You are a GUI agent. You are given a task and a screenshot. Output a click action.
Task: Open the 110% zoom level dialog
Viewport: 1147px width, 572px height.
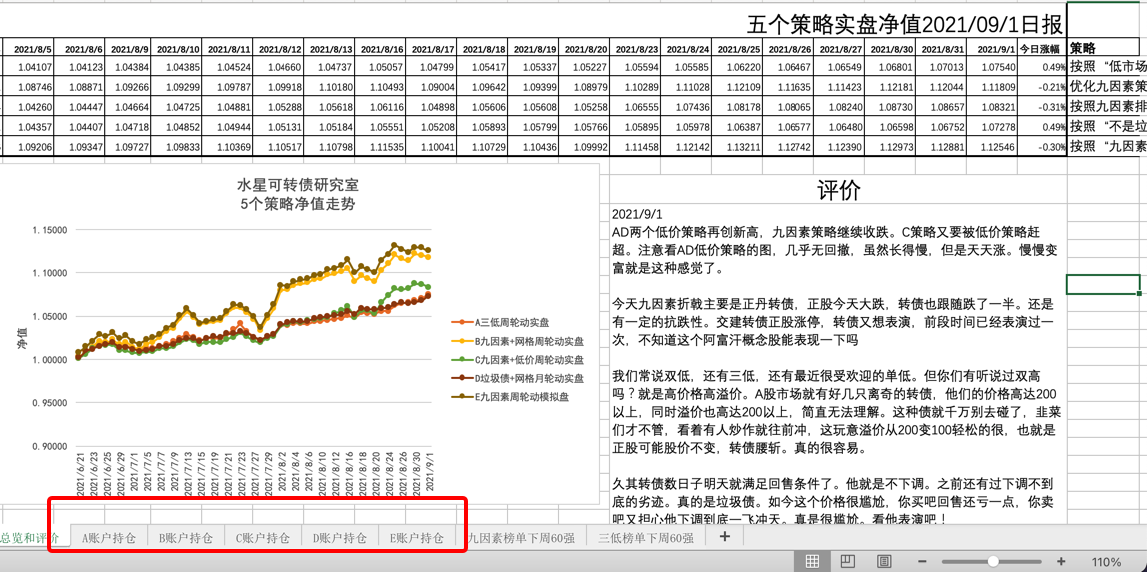point(1105,561)
